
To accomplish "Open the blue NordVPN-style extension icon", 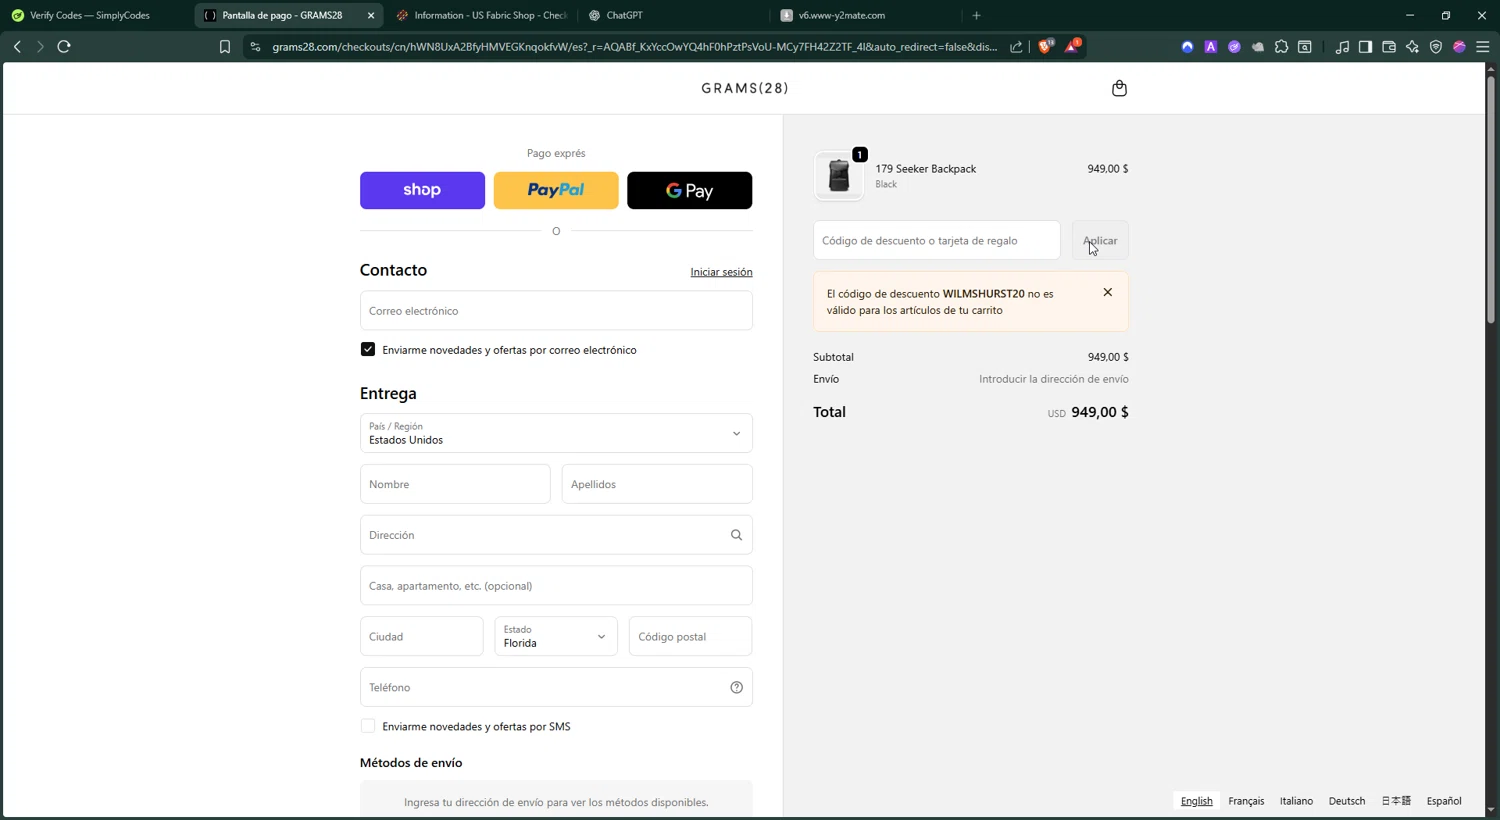I will click(x=1187, y=47).
